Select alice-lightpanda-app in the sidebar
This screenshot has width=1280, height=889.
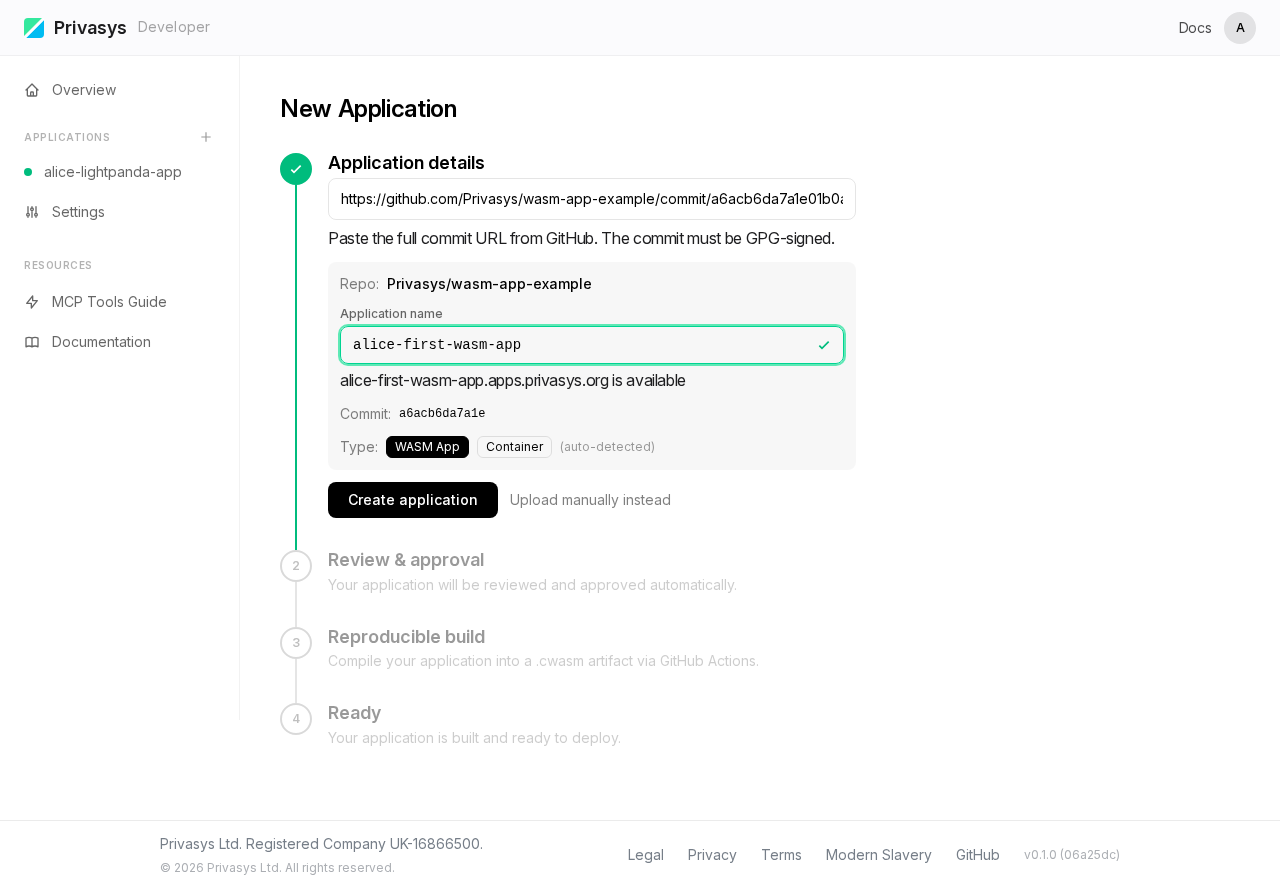112,172
